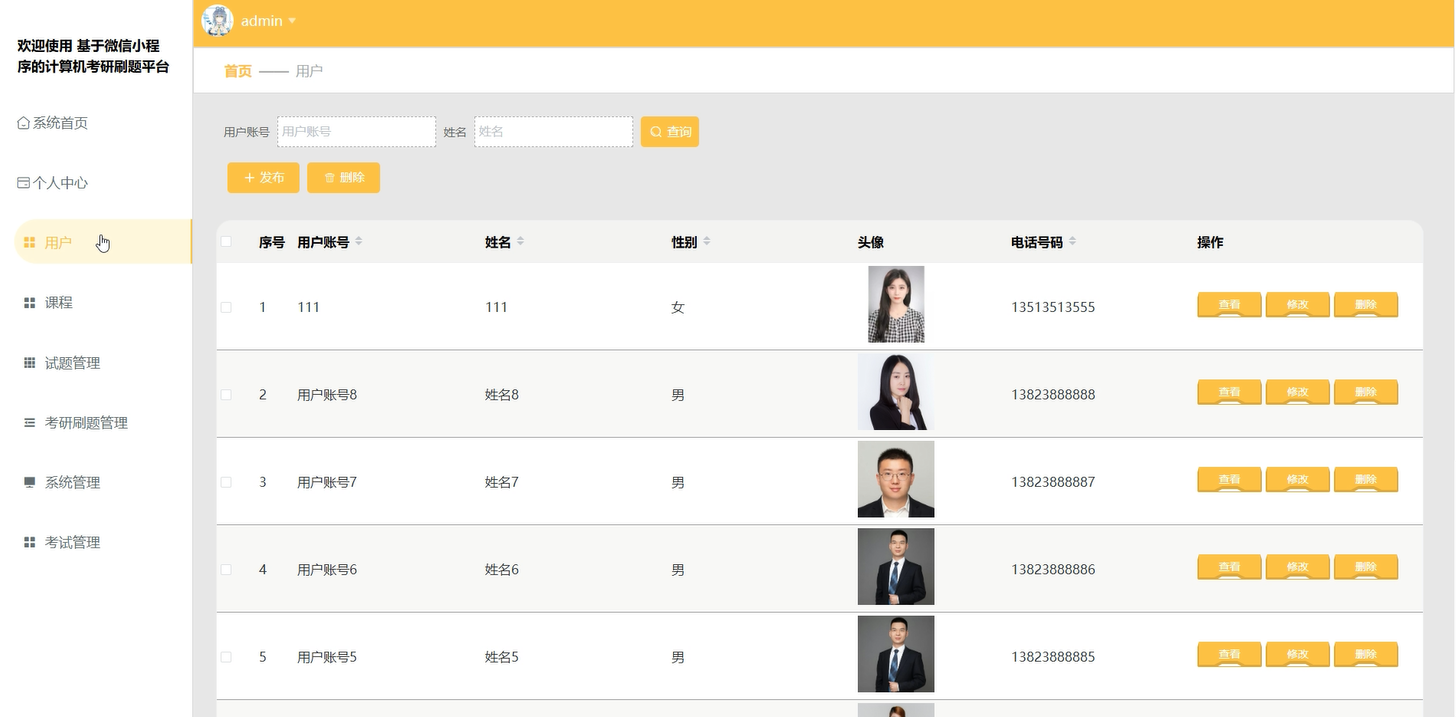1456x717 pixels.
Task: Open avatar photo of 姓名5
Action: [x=896, y=654]
